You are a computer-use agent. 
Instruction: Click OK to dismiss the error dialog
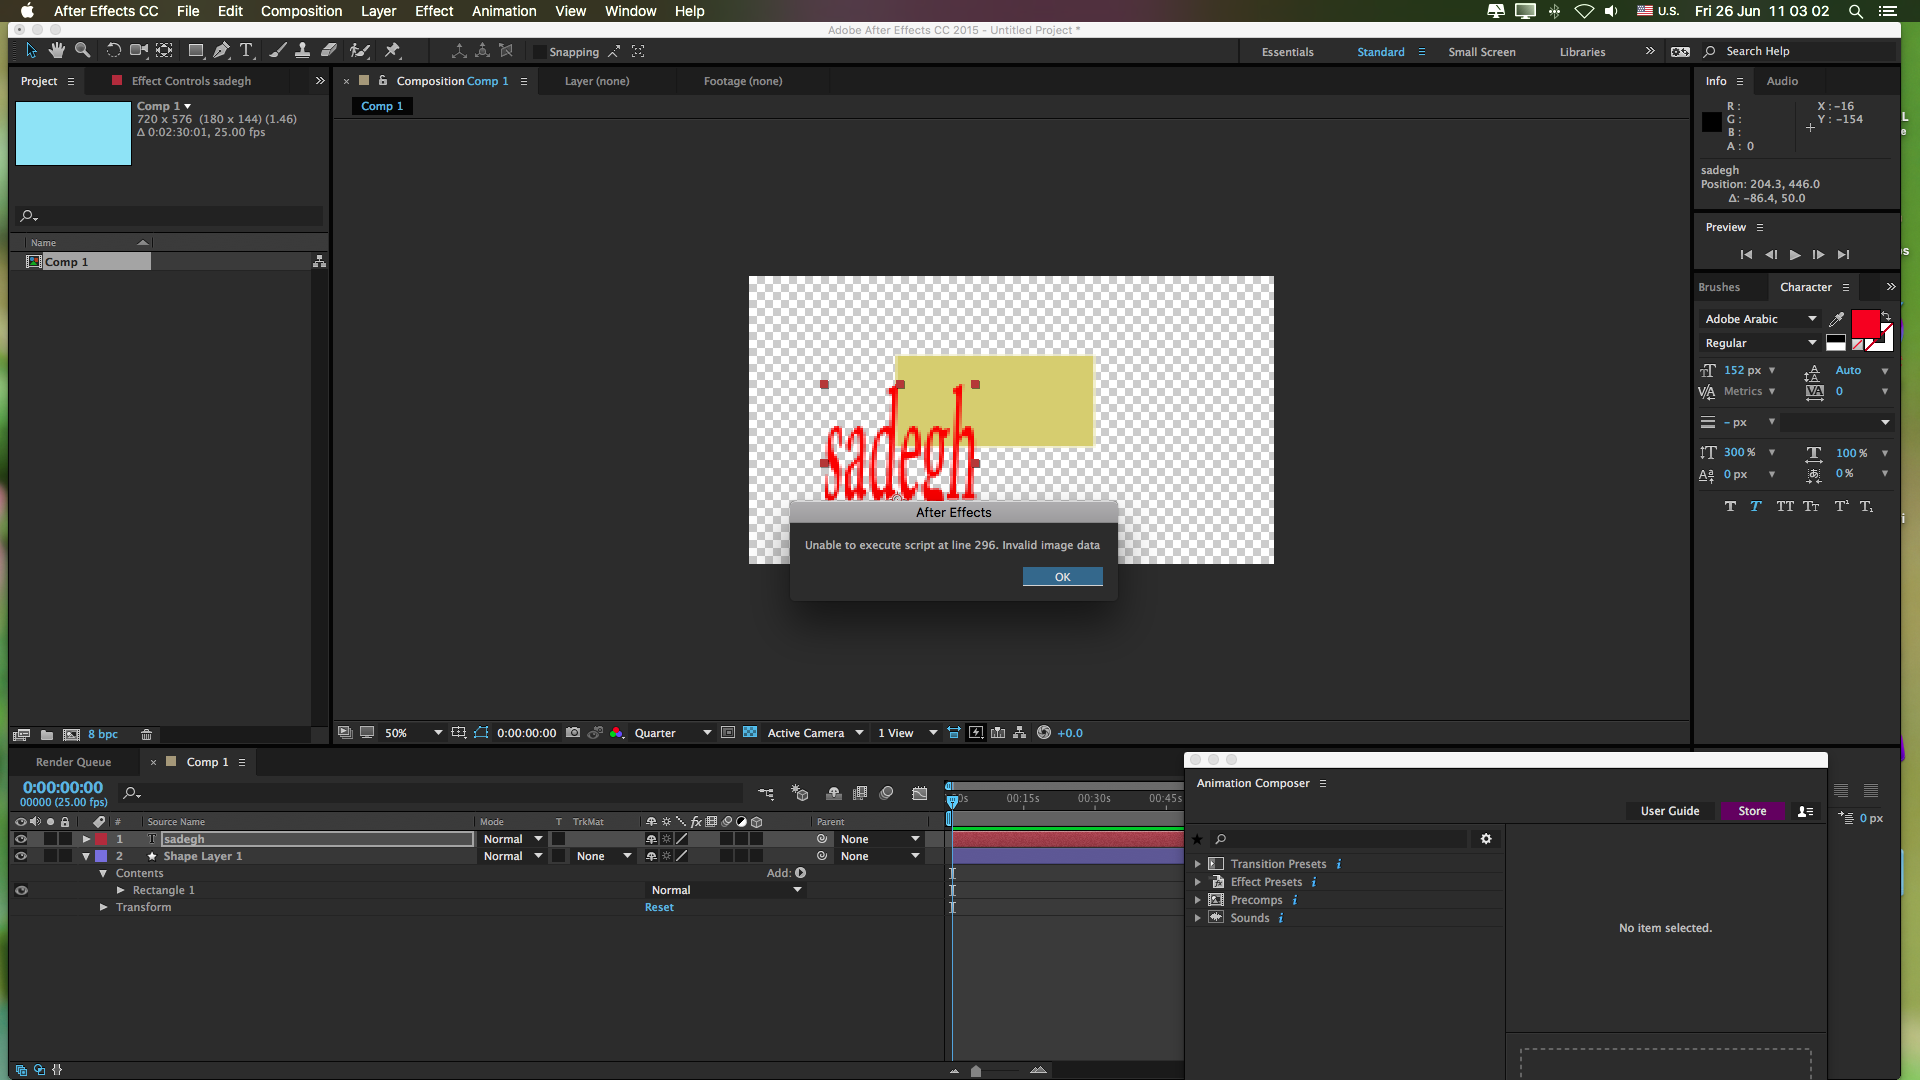[1062, 576]
